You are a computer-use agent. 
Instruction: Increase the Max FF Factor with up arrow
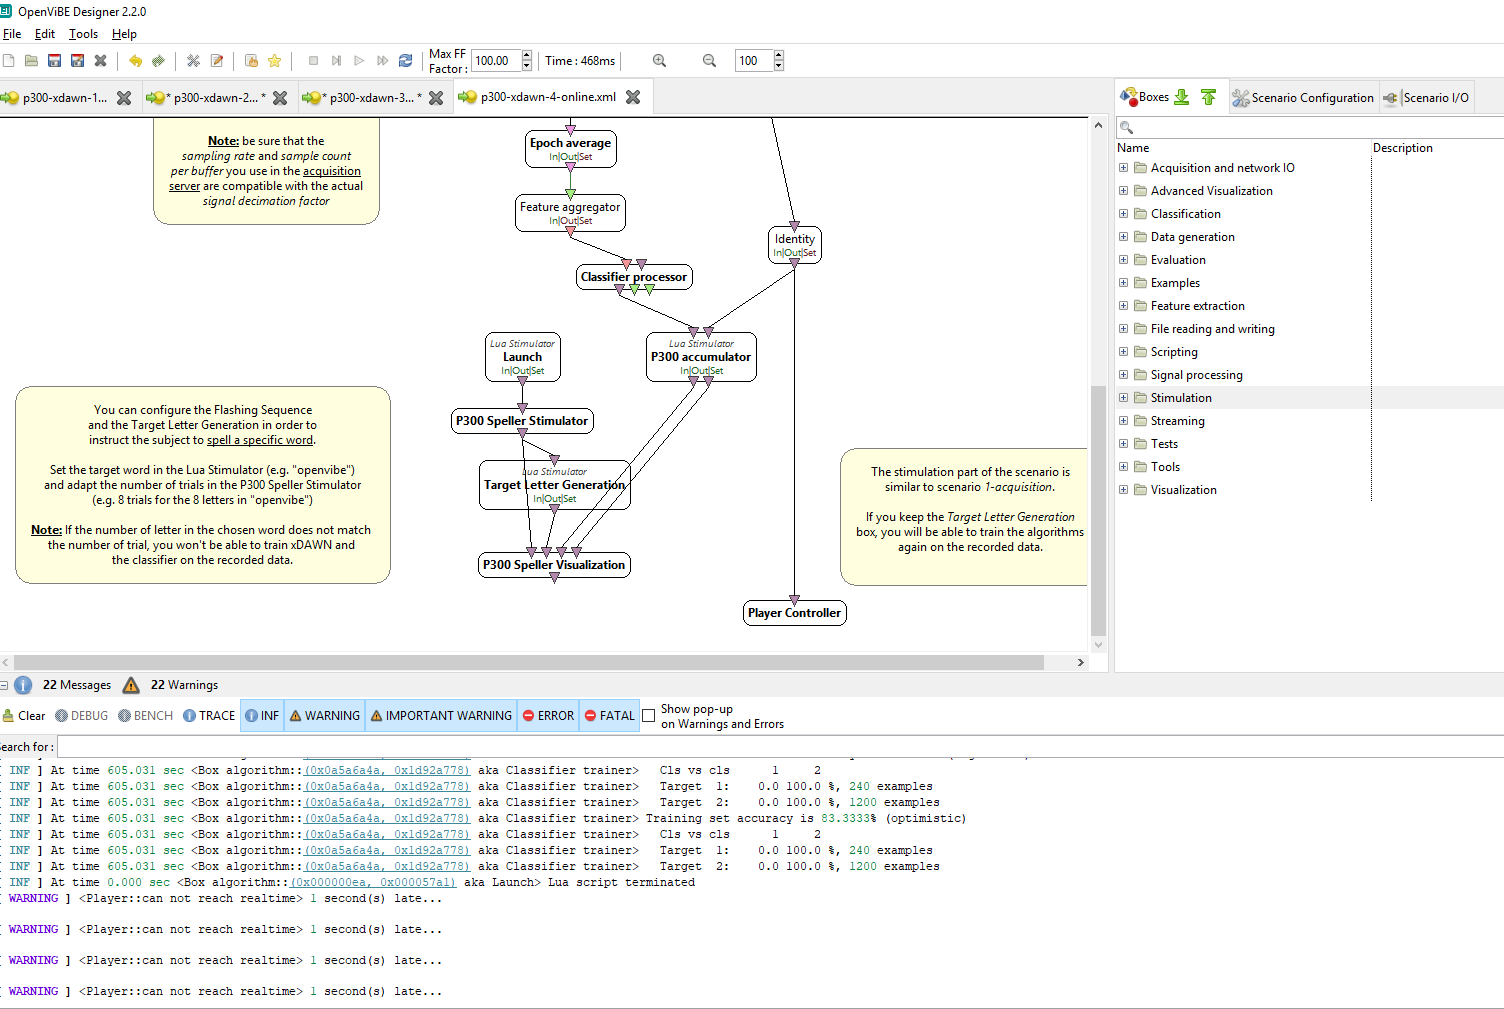click(527, 55)
